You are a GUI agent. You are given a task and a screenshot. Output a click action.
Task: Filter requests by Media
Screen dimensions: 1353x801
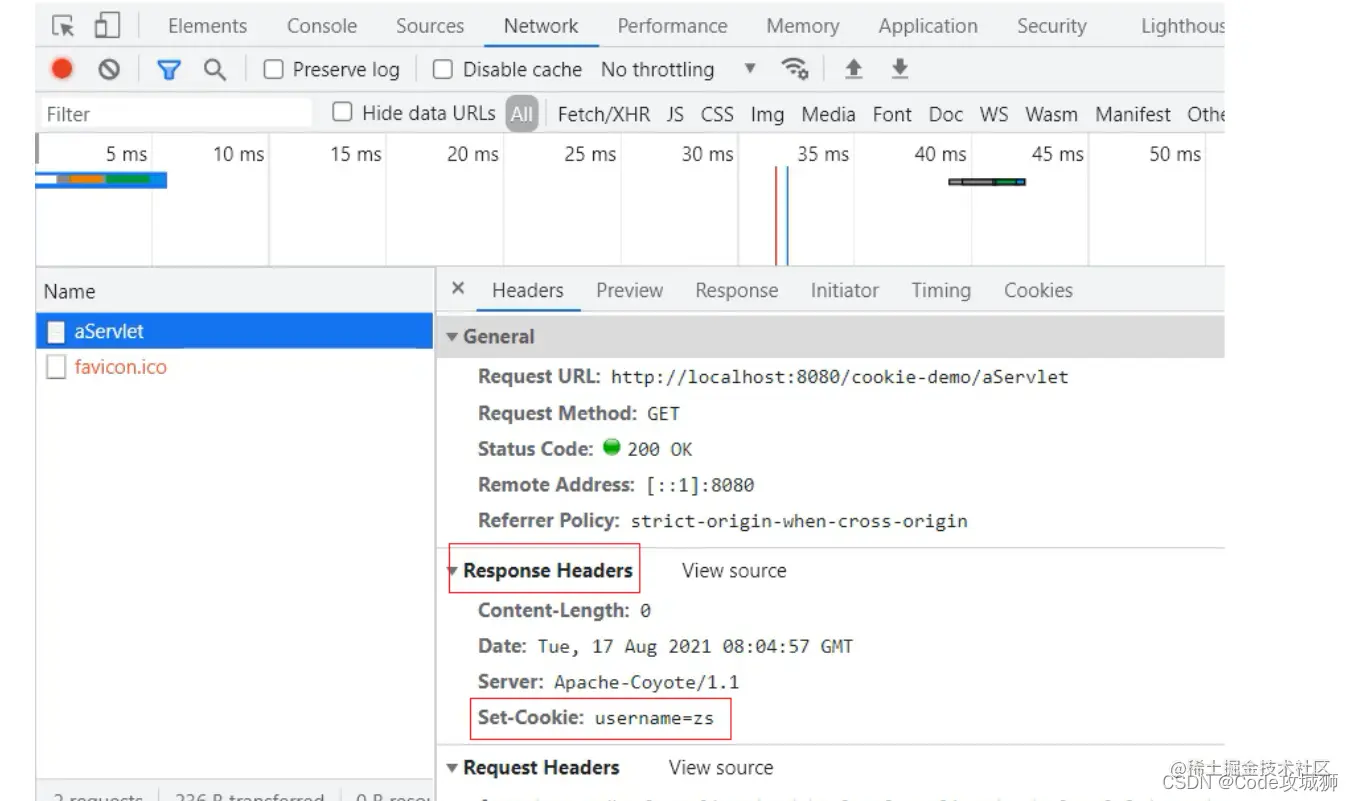click(x=828, y=114)
